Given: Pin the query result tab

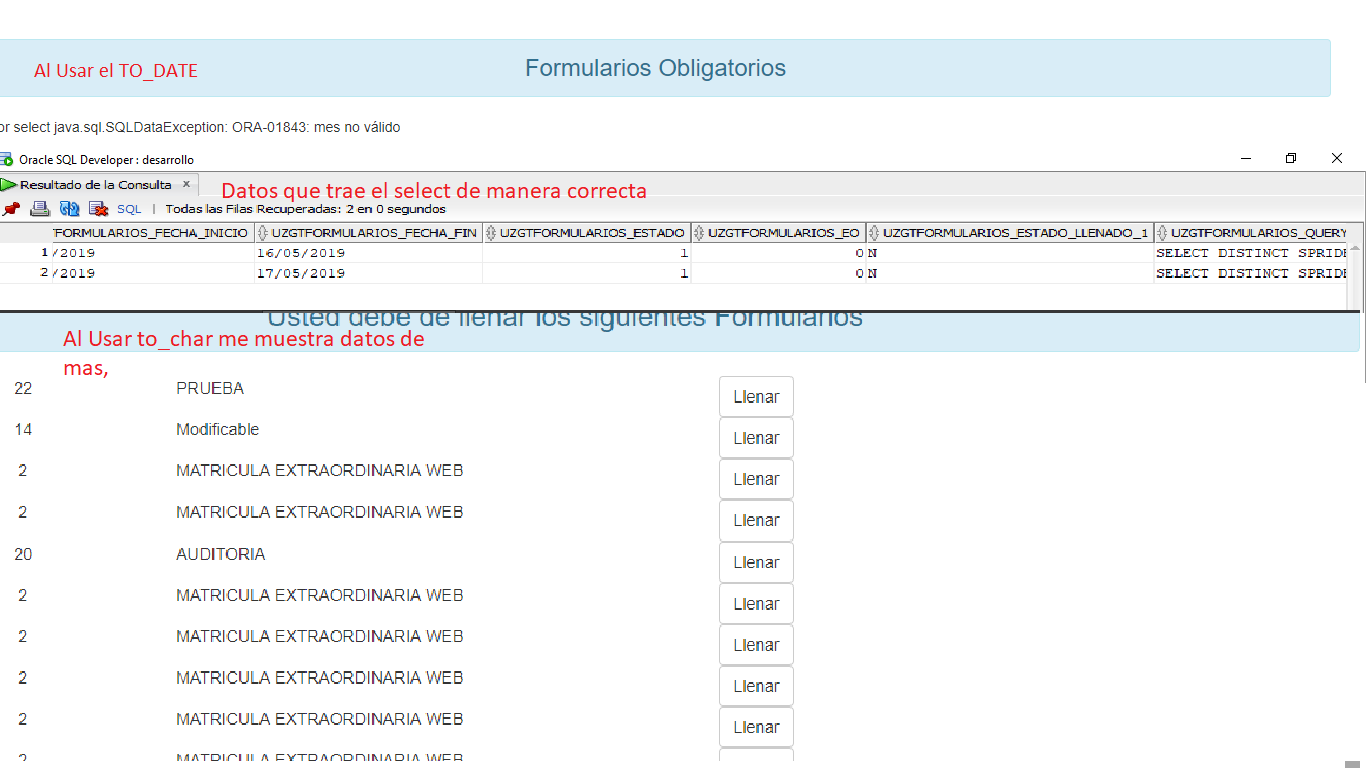Looking at the screenshot, I should tap(11, 209).
